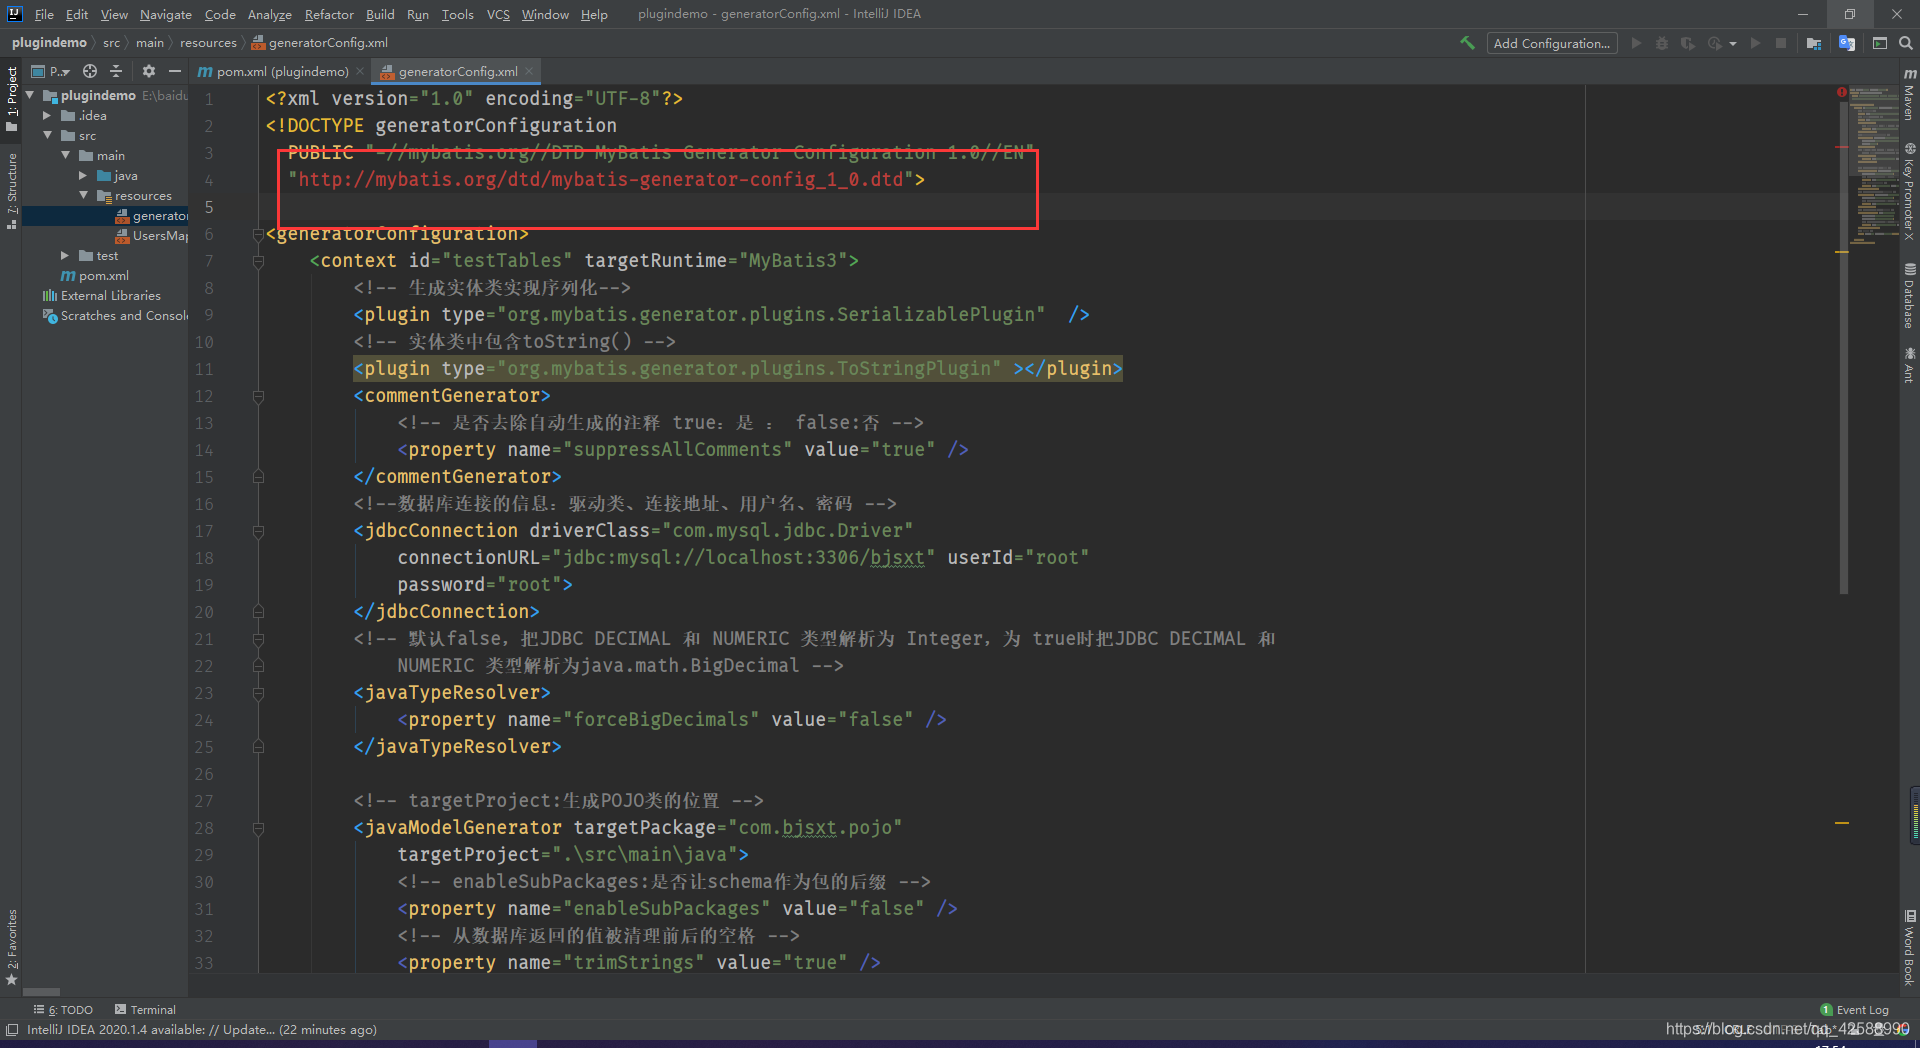Click the Run Anything icon

[1880, 43]
